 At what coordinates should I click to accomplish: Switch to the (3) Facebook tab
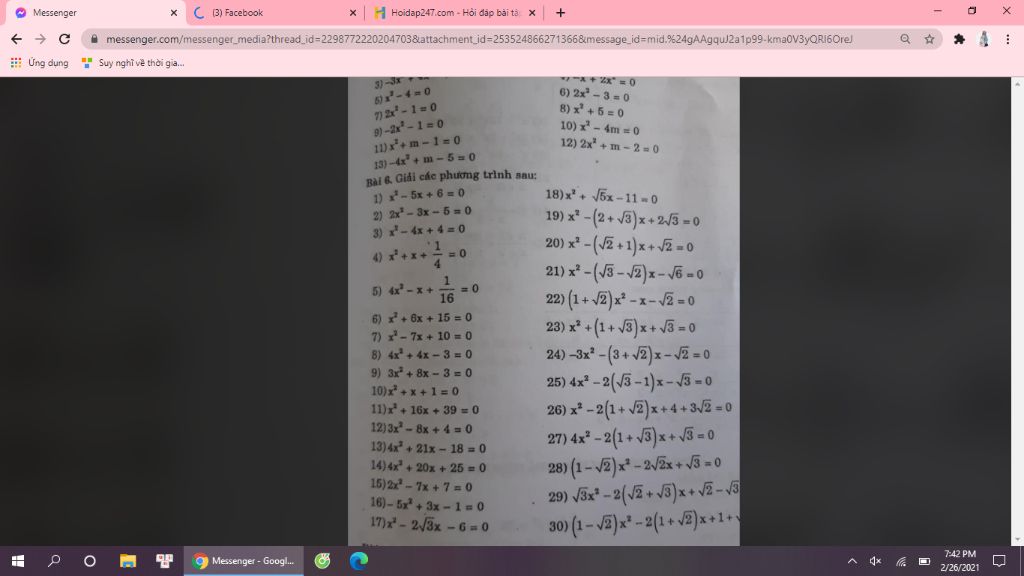click(274, 12)
